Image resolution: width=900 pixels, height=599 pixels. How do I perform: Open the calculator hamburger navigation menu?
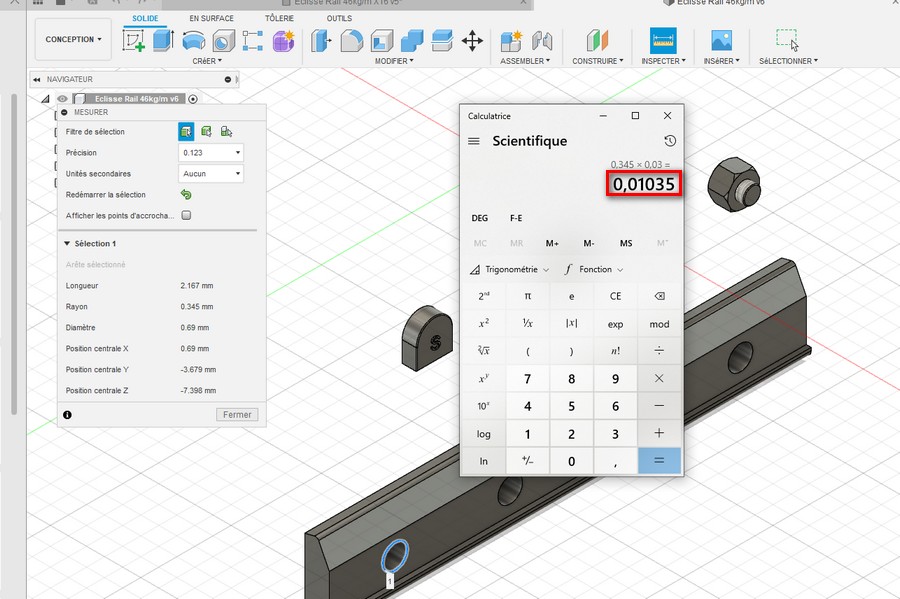coord(474,141)
